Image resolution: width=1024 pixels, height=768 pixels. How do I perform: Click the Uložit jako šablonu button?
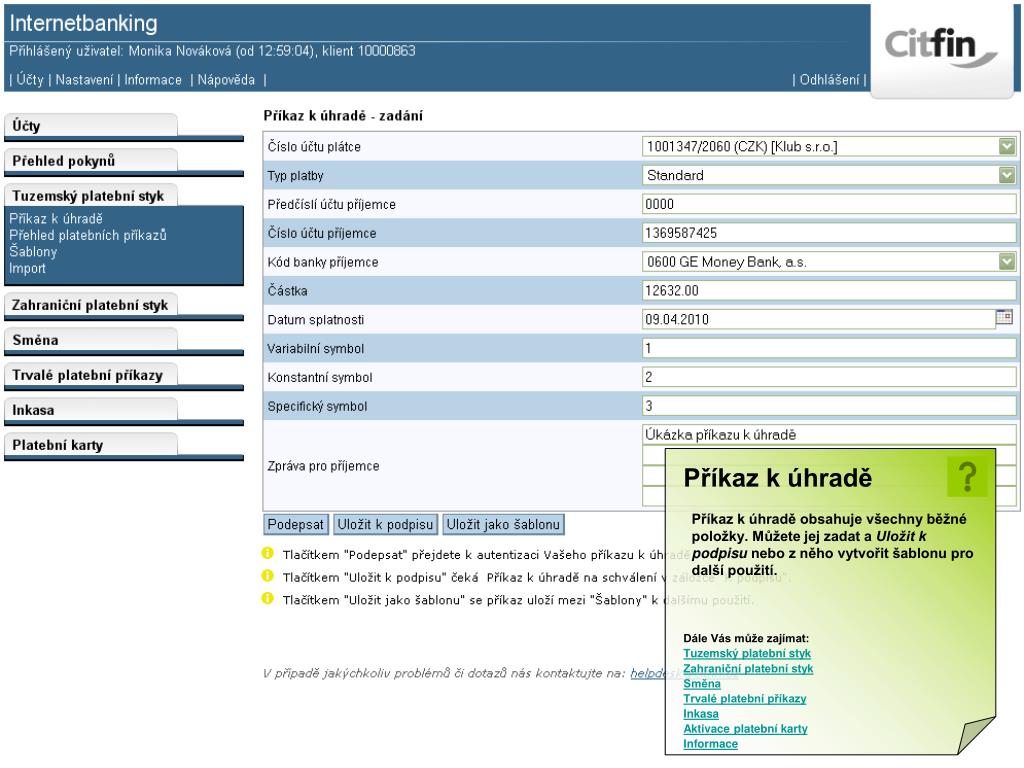(503, 524)
